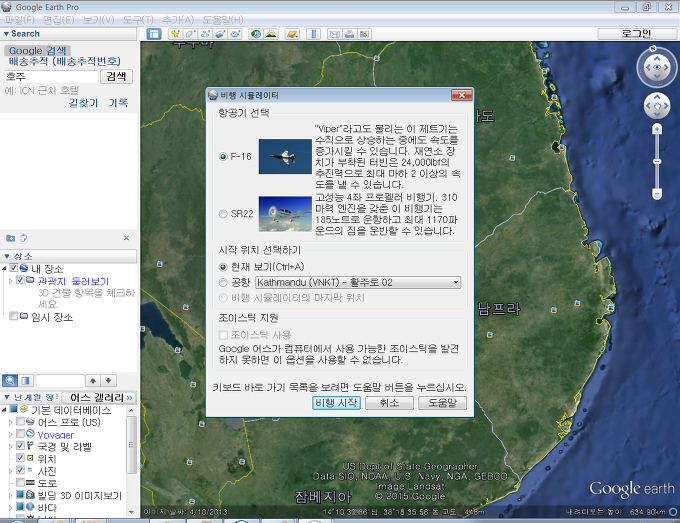Click the Places split-panel view button

click(25, 381)
